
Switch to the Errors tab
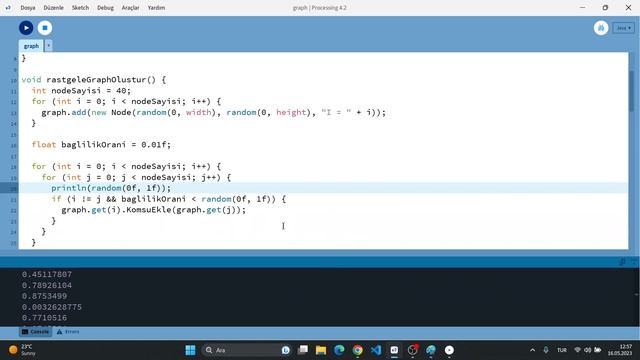pyautogui.click(x=68, y=331)
